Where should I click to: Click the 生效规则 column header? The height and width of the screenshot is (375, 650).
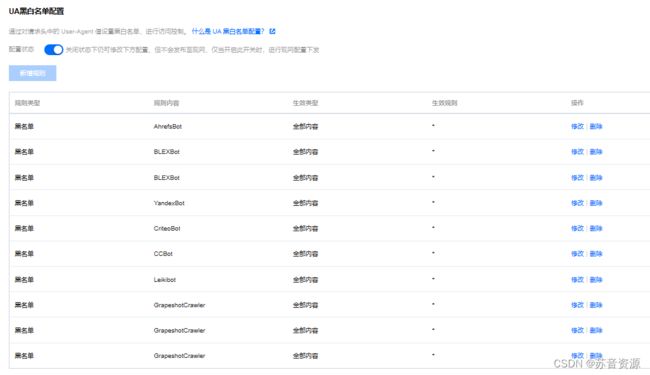pyautogui.click(x=444, y=103)
